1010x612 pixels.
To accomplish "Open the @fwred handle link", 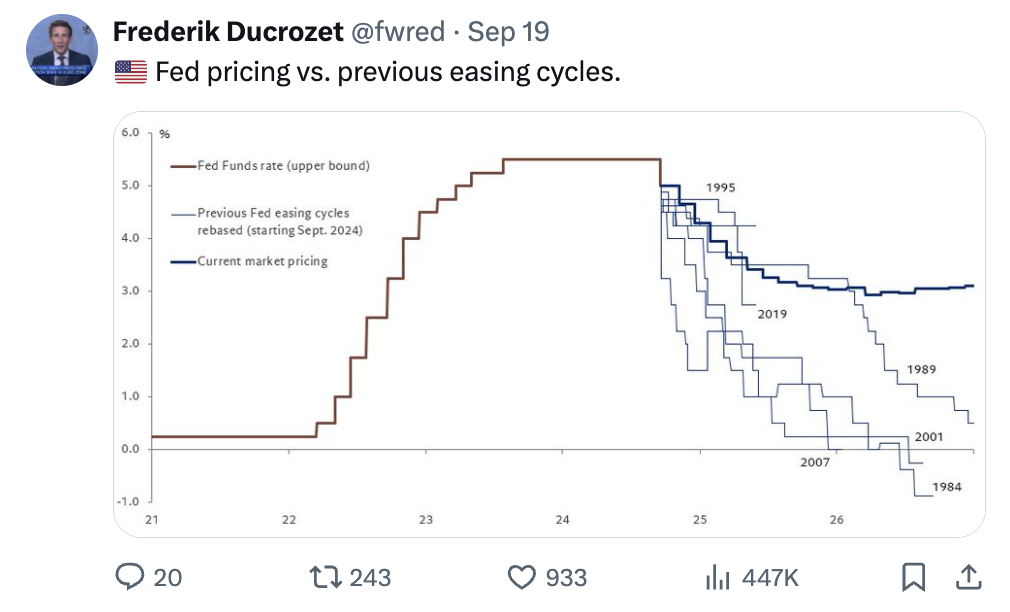I will [x=396, y=31].
